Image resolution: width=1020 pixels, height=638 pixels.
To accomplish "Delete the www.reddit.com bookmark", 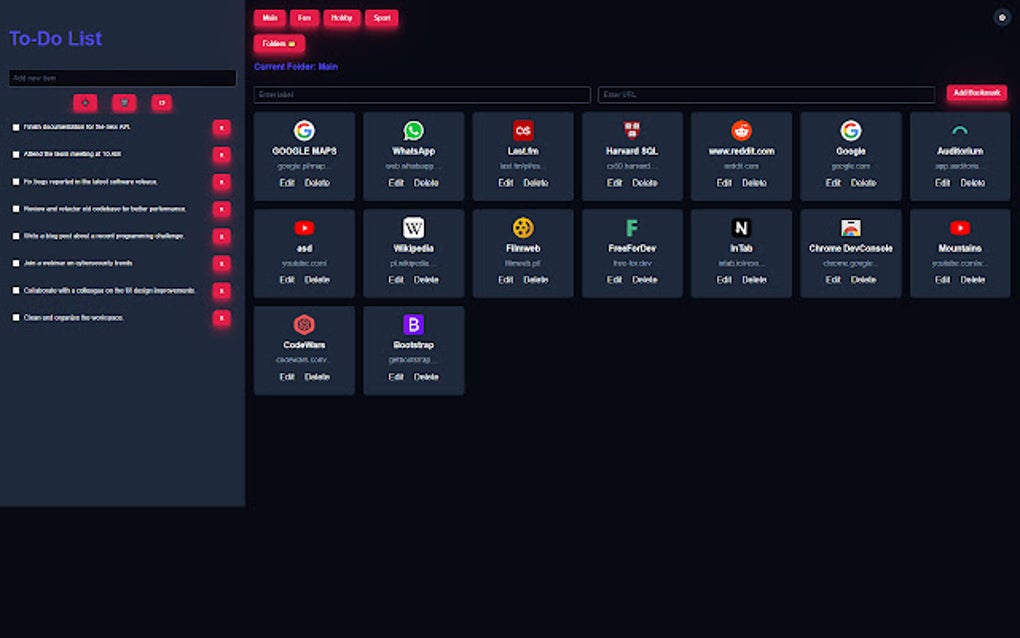I will (754, 183).
